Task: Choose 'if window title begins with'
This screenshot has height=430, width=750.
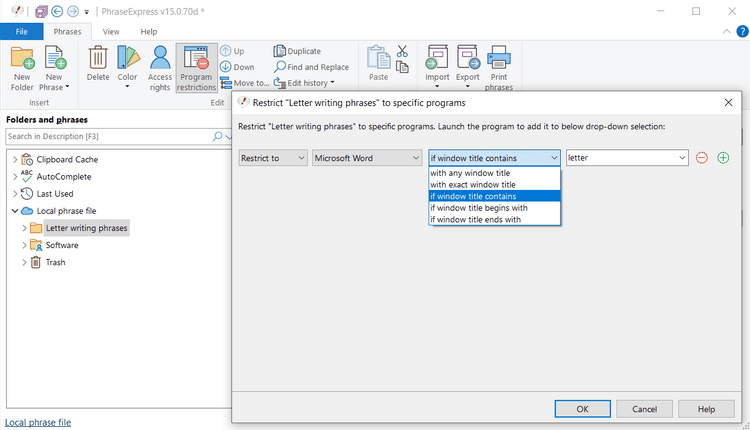Action: (478, 208)
